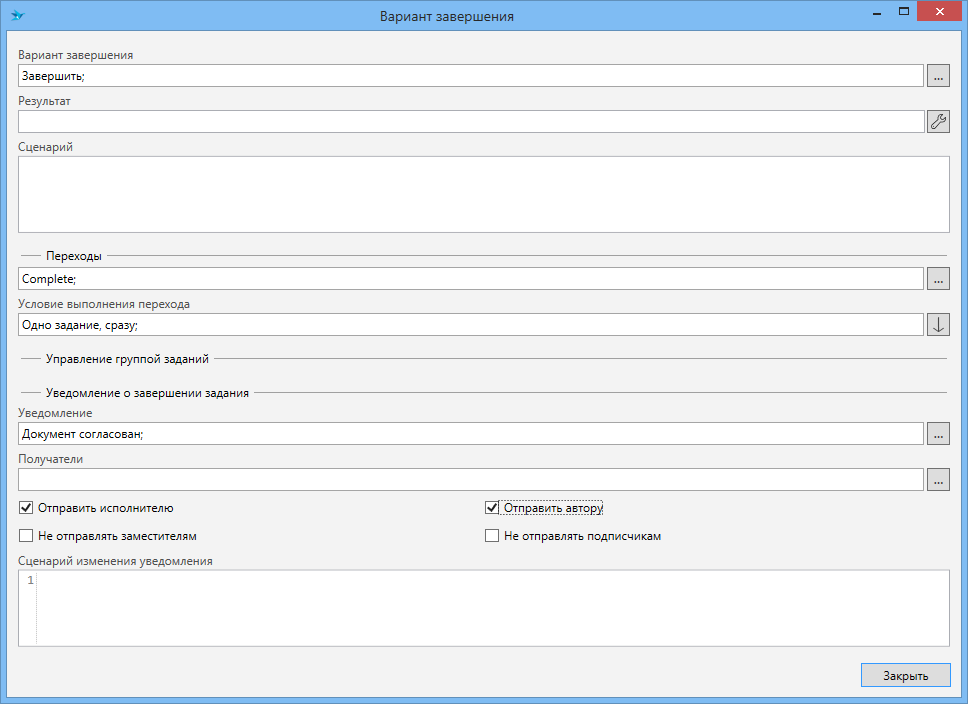Open ellipsis picker for Уведомление field

938,434
